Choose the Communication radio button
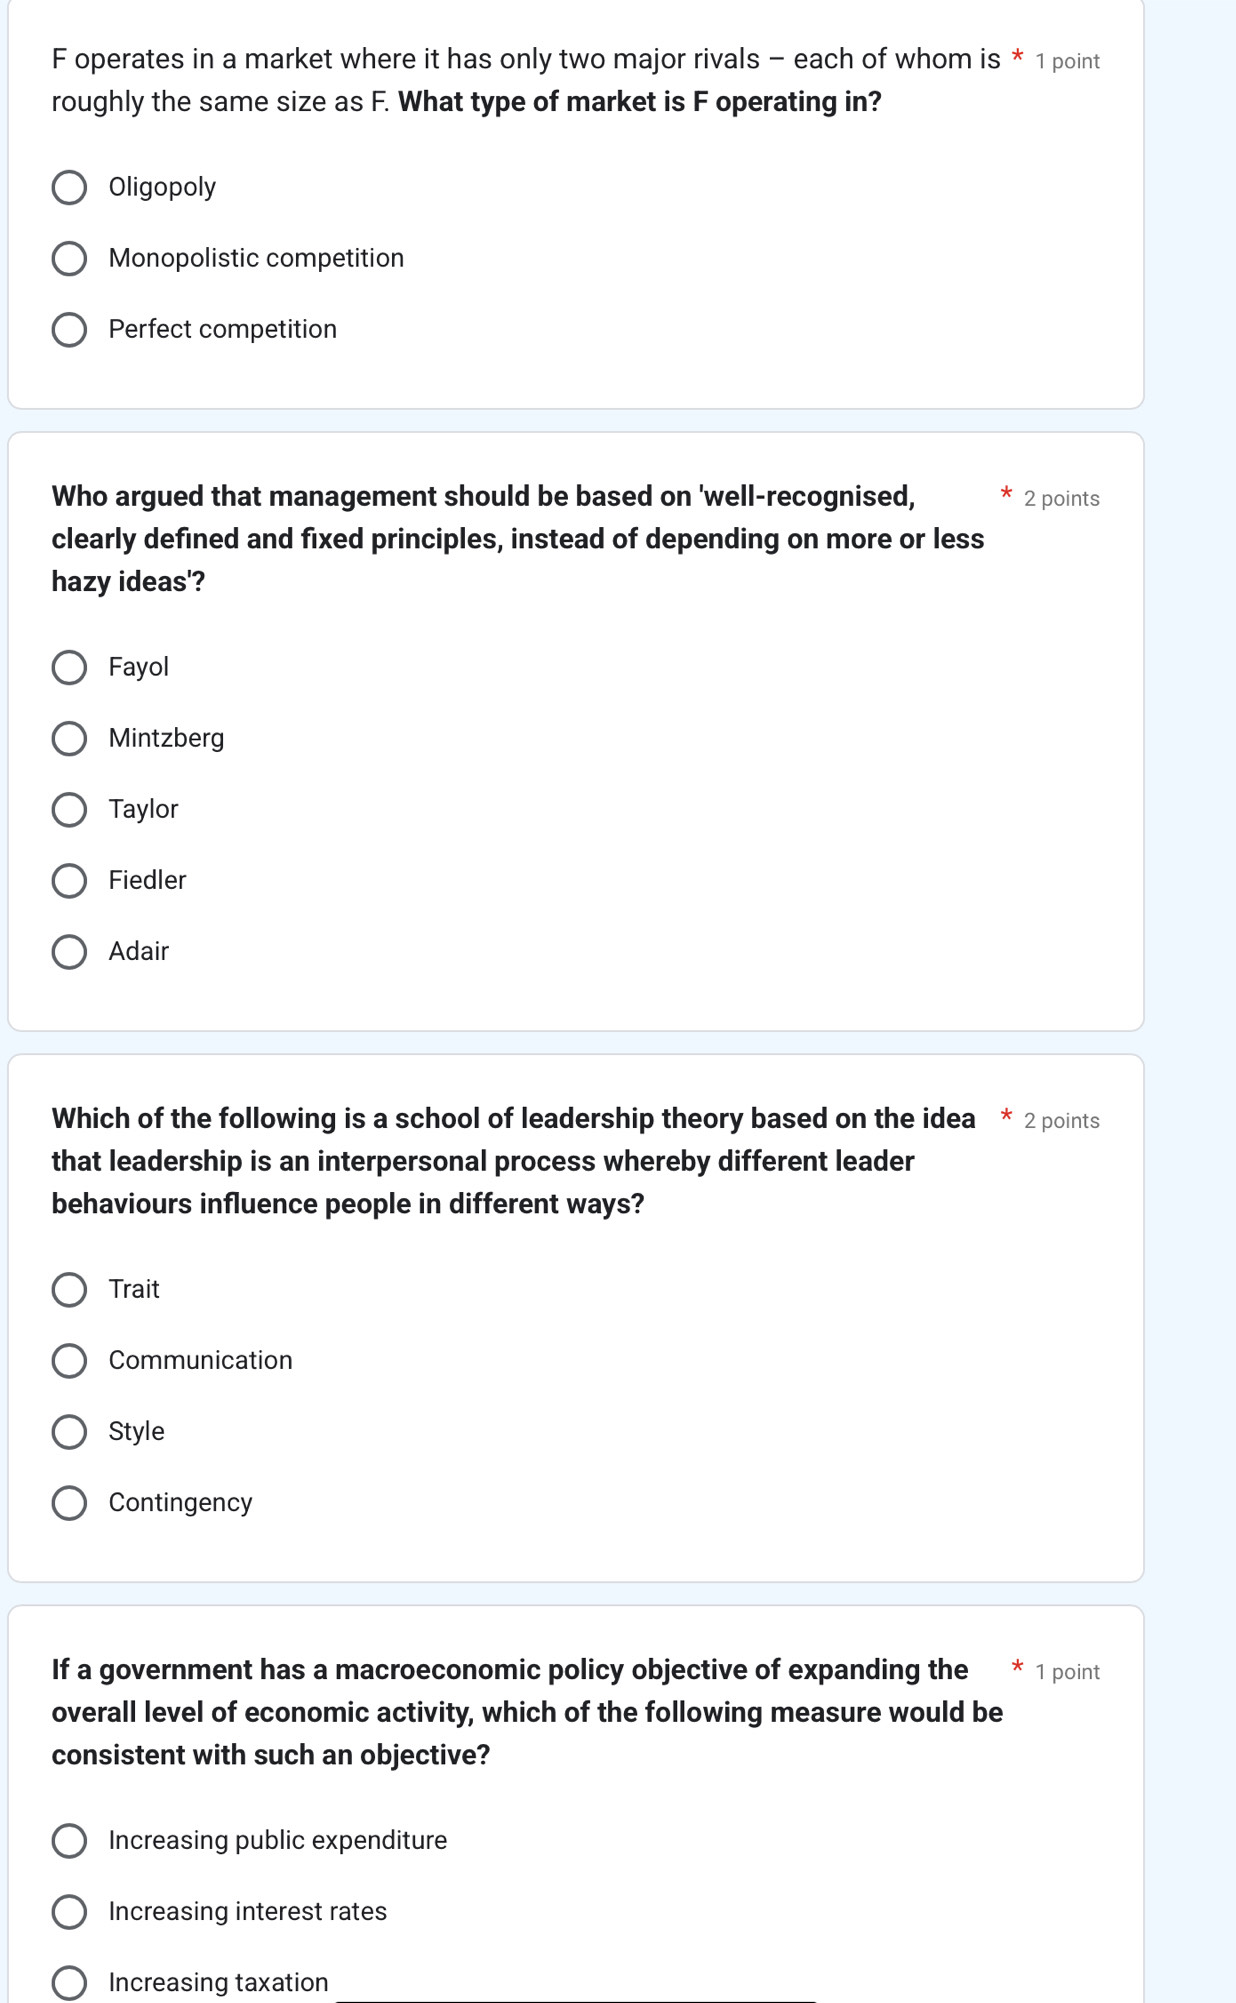 coord(69,1361)
